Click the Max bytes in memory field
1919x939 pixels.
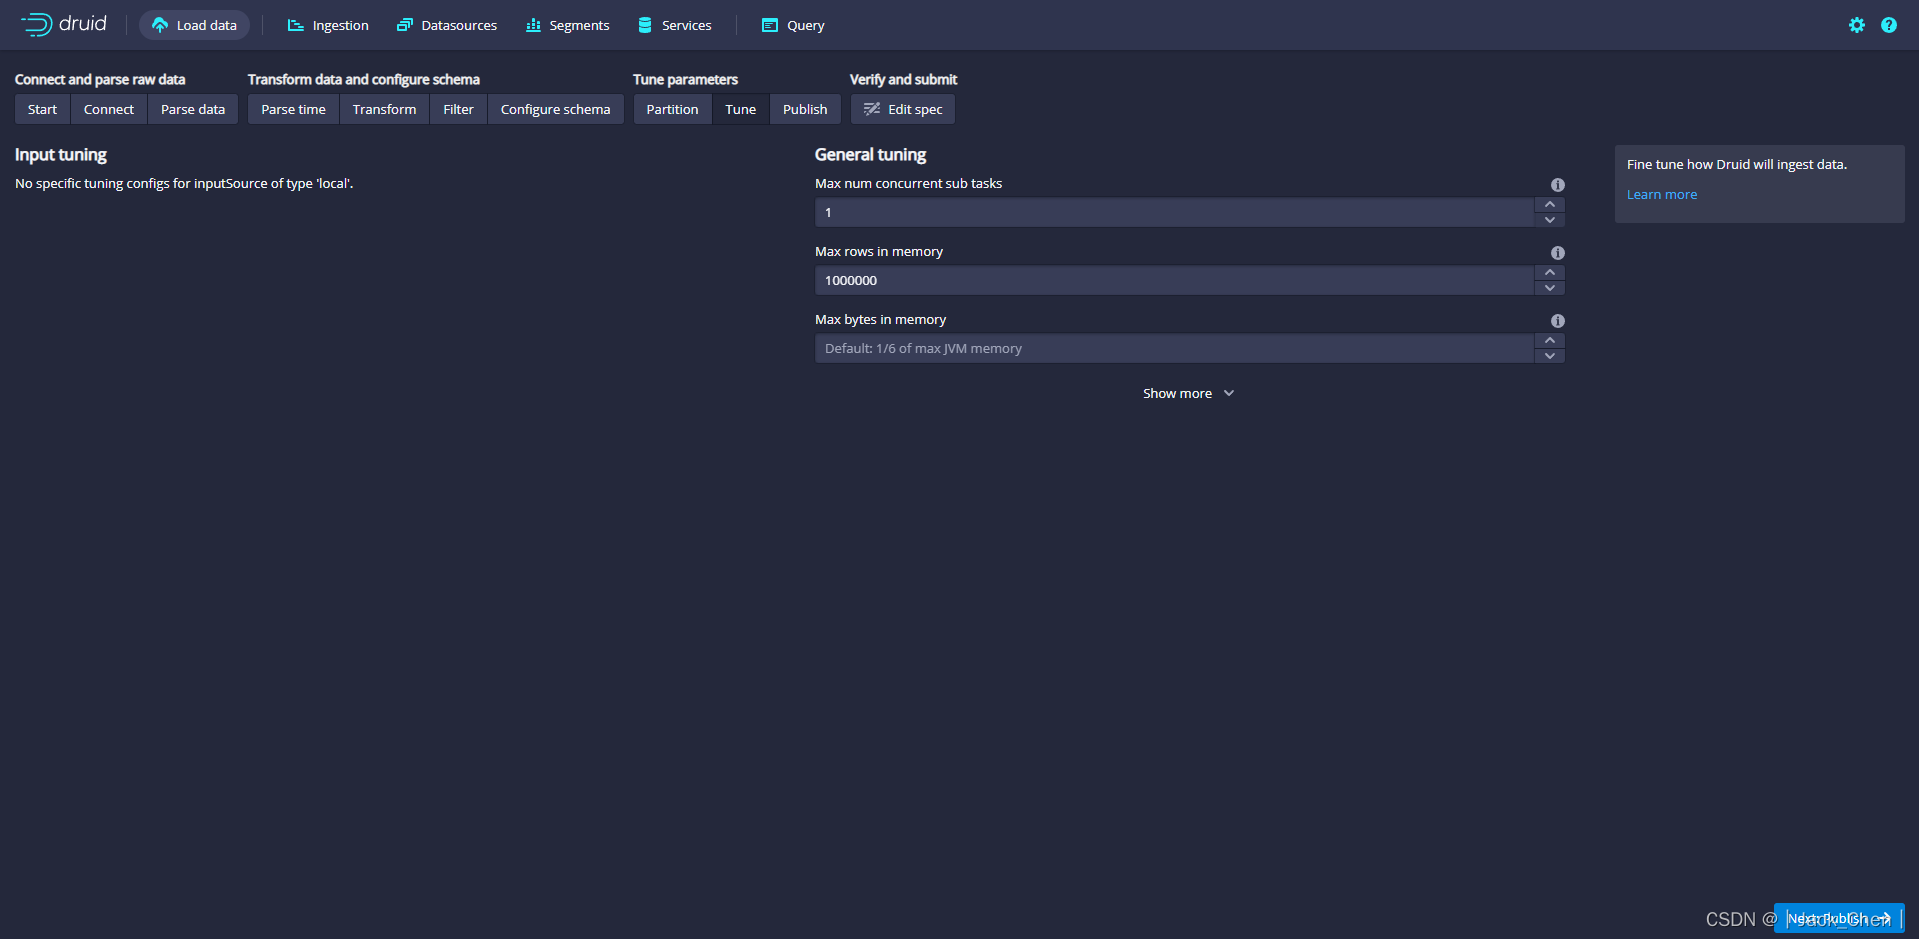tap(1174, 348)
